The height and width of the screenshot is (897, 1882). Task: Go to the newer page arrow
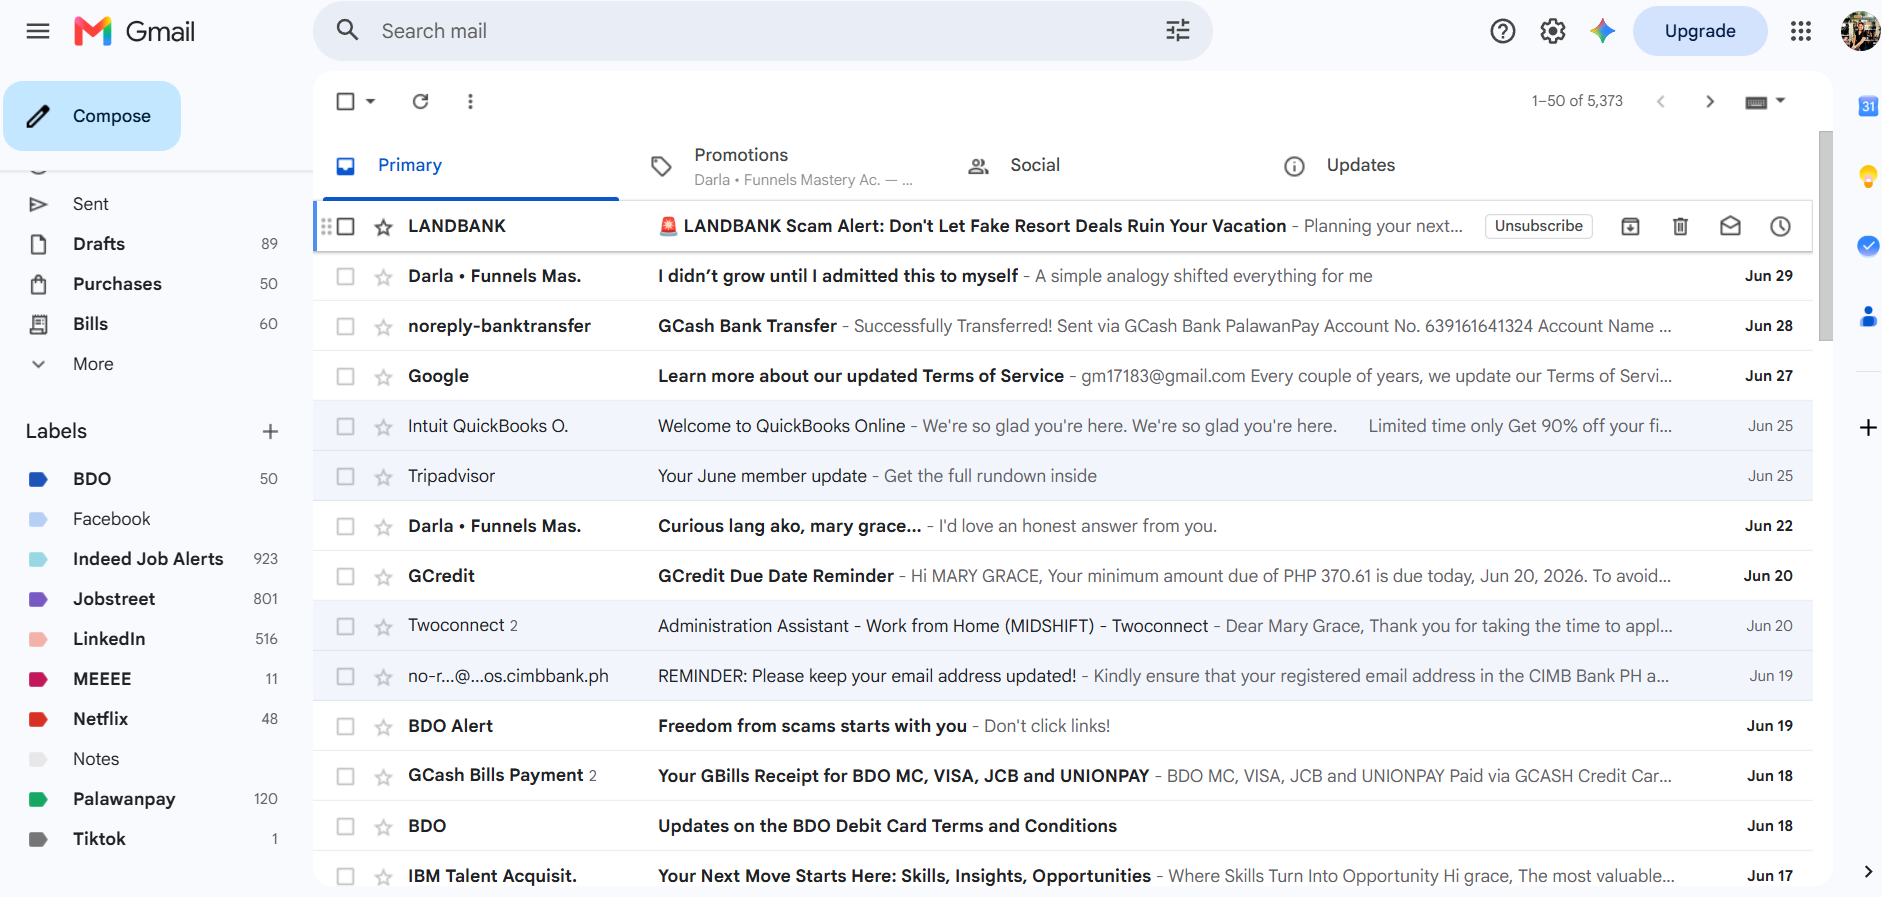point(1660,101)
